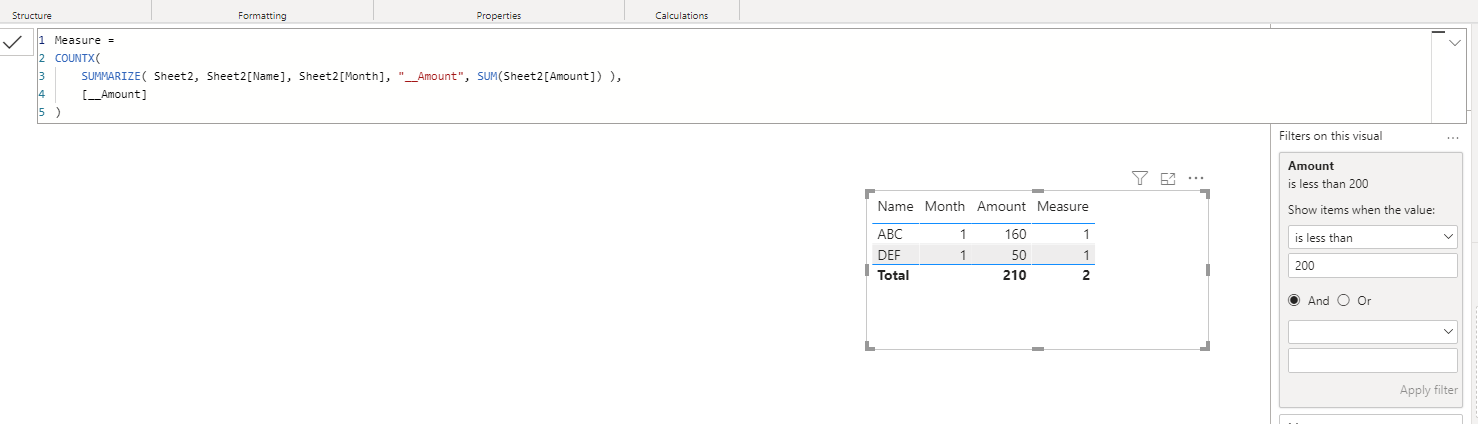
Task: Expand the formula bar with the chevron
Action: pos(1453,43)
